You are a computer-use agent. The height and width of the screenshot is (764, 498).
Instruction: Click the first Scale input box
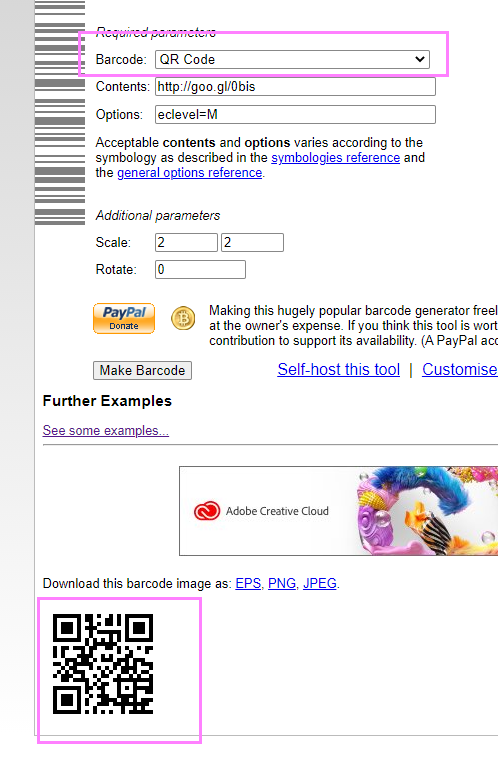tap(186, 242)
